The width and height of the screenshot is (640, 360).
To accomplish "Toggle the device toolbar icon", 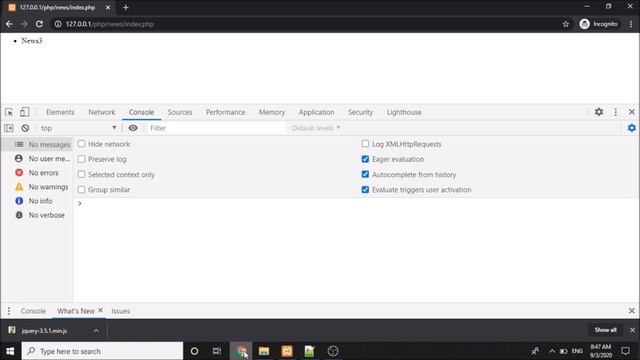I will point(24,112).
